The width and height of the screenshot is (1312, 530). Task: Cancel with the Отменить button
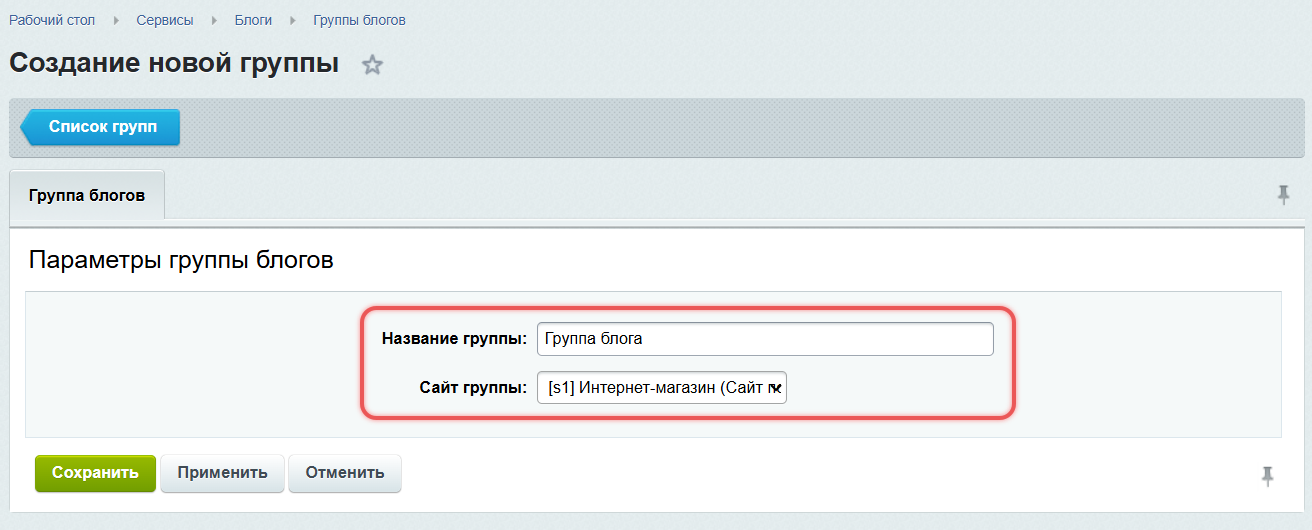pos(345,473)
